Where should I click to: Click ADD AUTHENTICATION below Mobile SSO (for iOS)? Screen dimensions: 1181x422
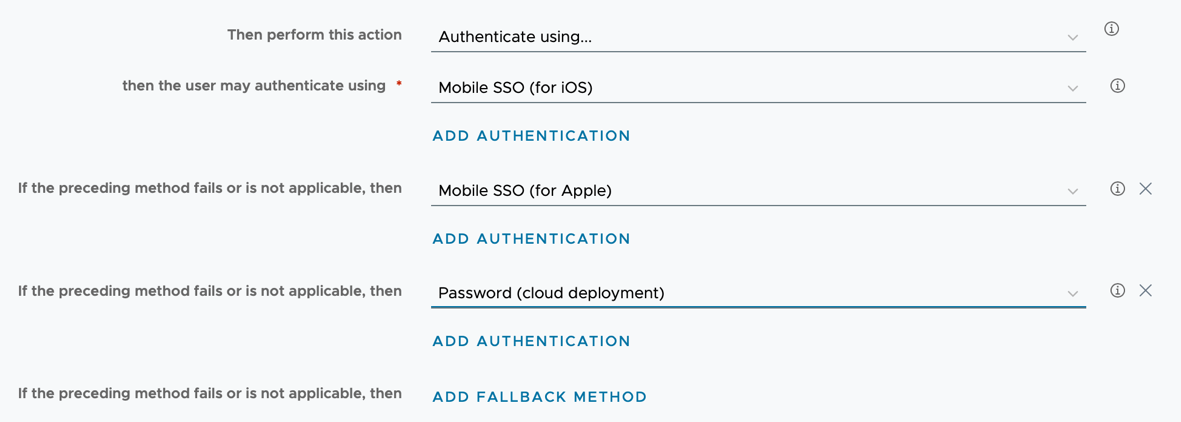(x=531, y=136)
